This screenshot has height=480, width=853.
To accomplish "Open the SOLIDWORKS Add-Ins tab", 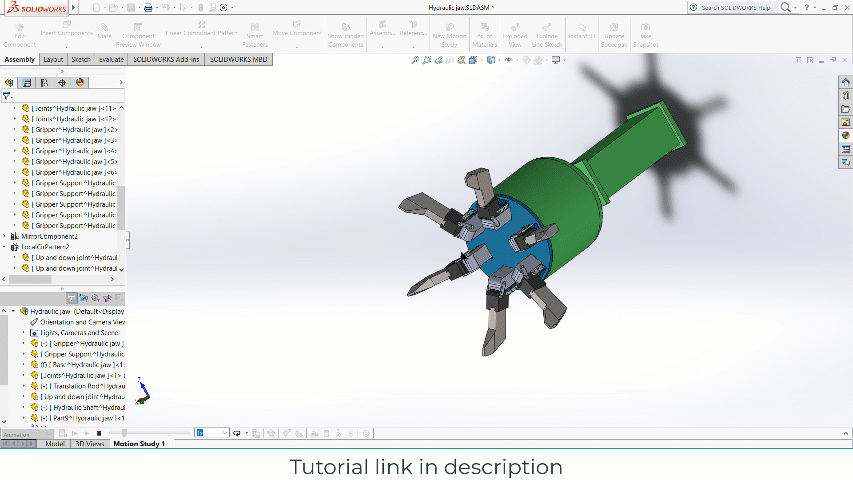I will pos(166,59).
